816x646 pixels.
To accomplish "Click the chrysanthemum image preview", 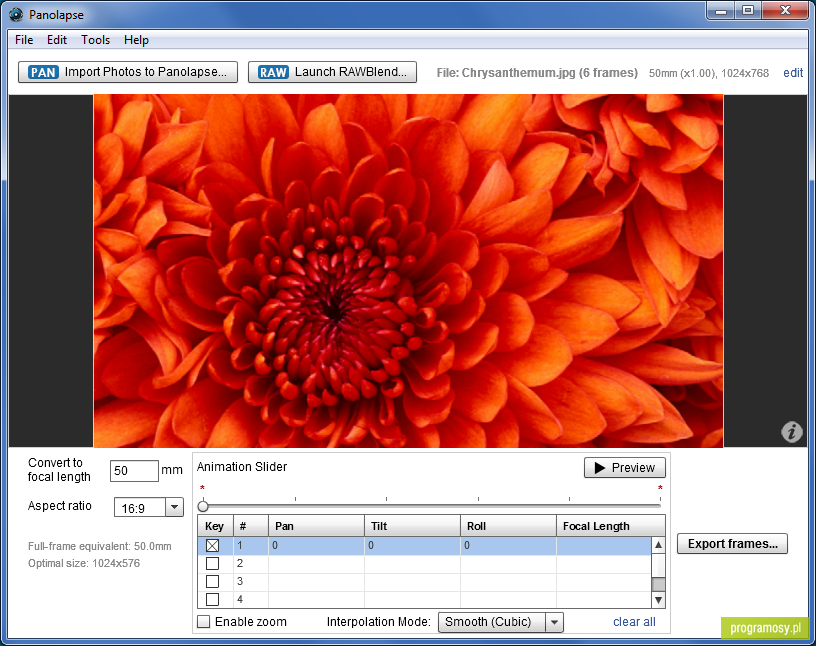I will [408, 271].
